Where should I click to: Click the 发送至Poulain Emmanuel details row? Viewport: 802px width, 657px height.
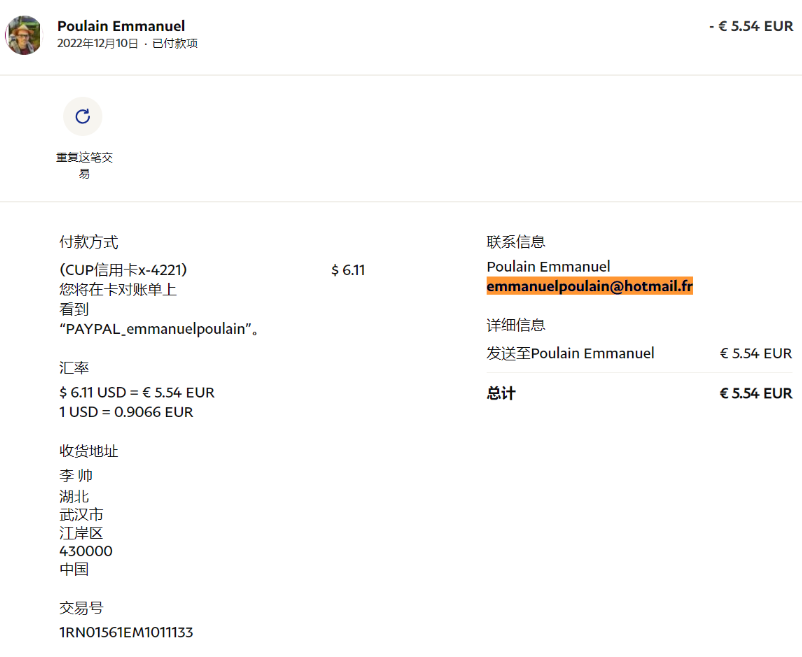571,353
